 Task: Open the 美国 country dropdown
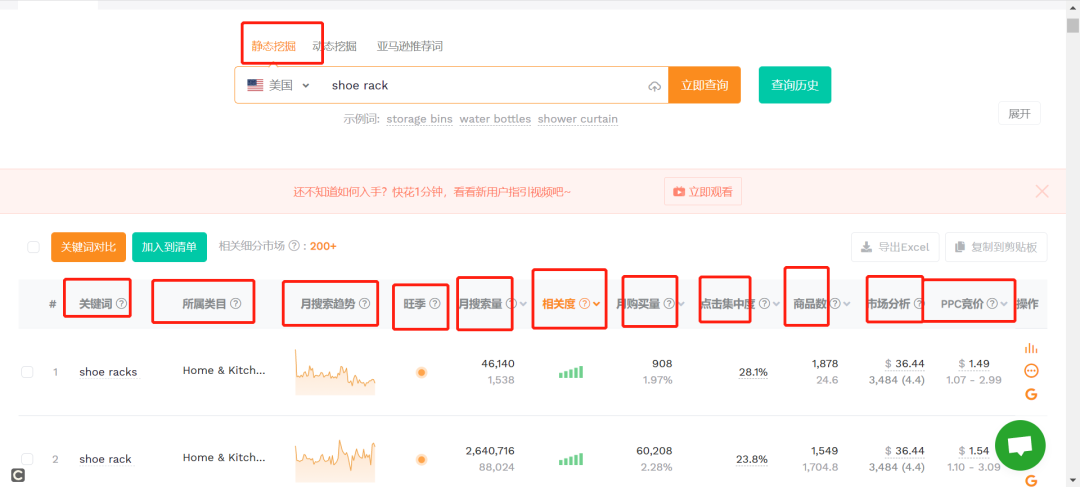pos(279,85)
